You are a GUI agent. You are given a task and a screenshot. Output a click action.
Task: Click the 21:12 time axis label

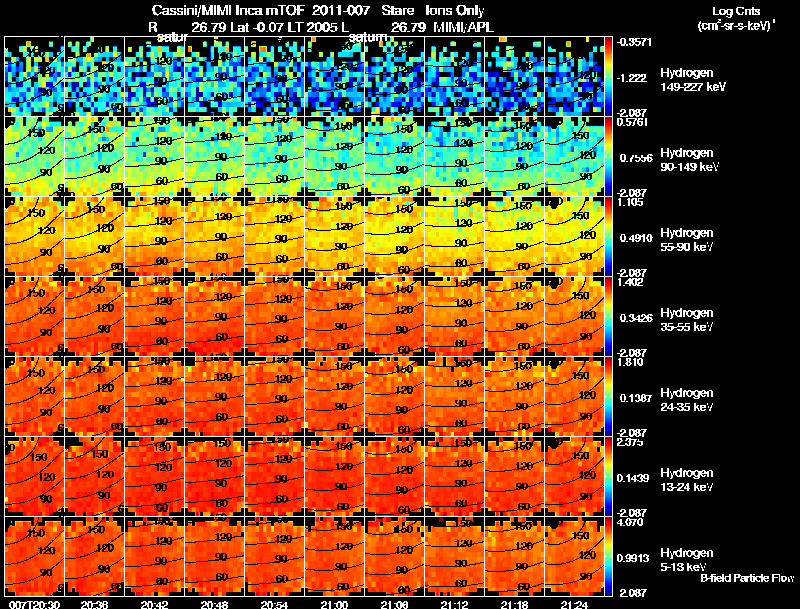(x=455, y=604)
